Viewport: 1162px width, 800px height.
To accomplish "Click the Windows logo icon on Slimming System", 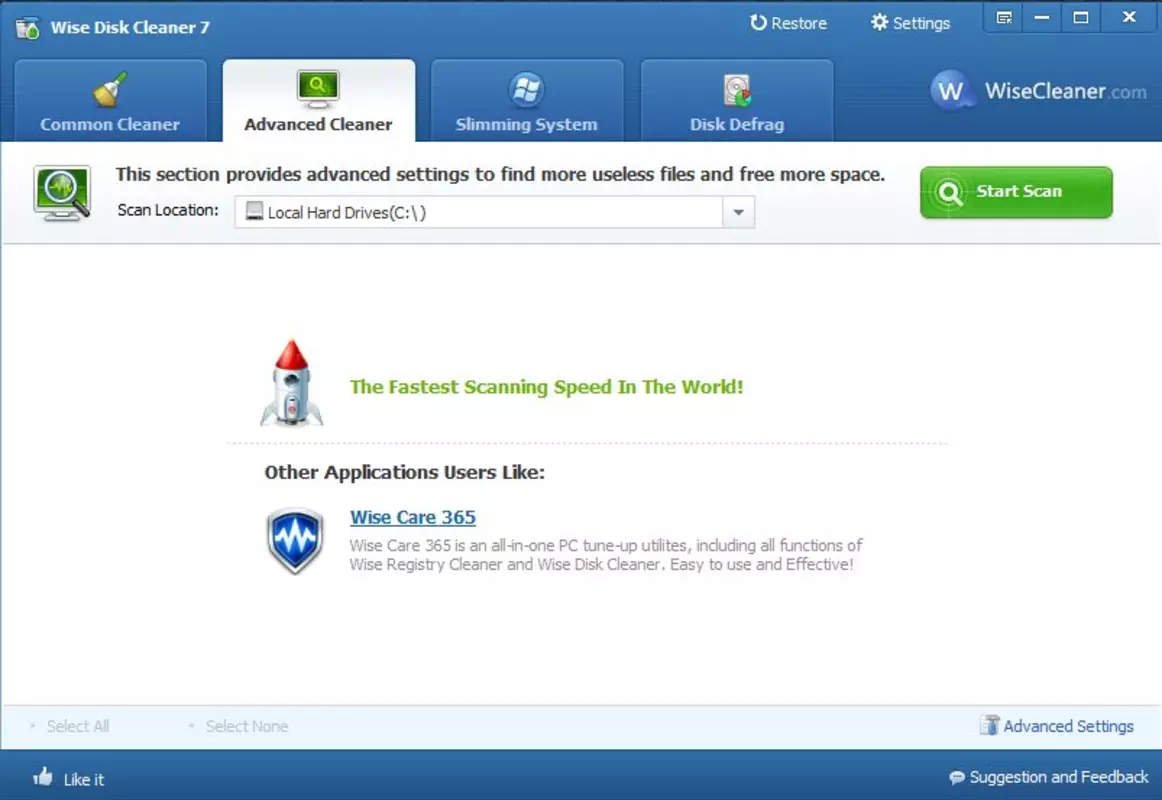I will [x=527, y=90].
